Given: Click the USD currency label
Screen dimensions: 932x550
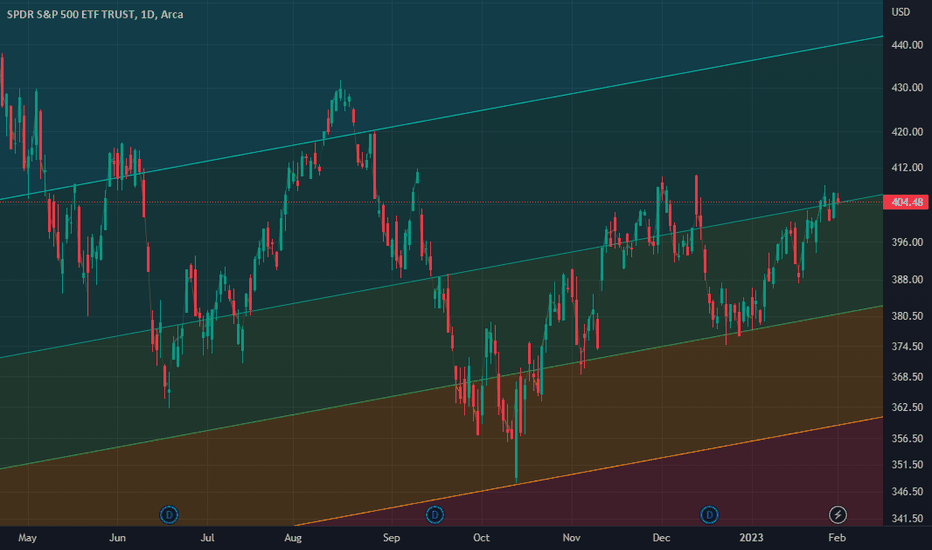Looking at the screenshot, I should point(900,12).
